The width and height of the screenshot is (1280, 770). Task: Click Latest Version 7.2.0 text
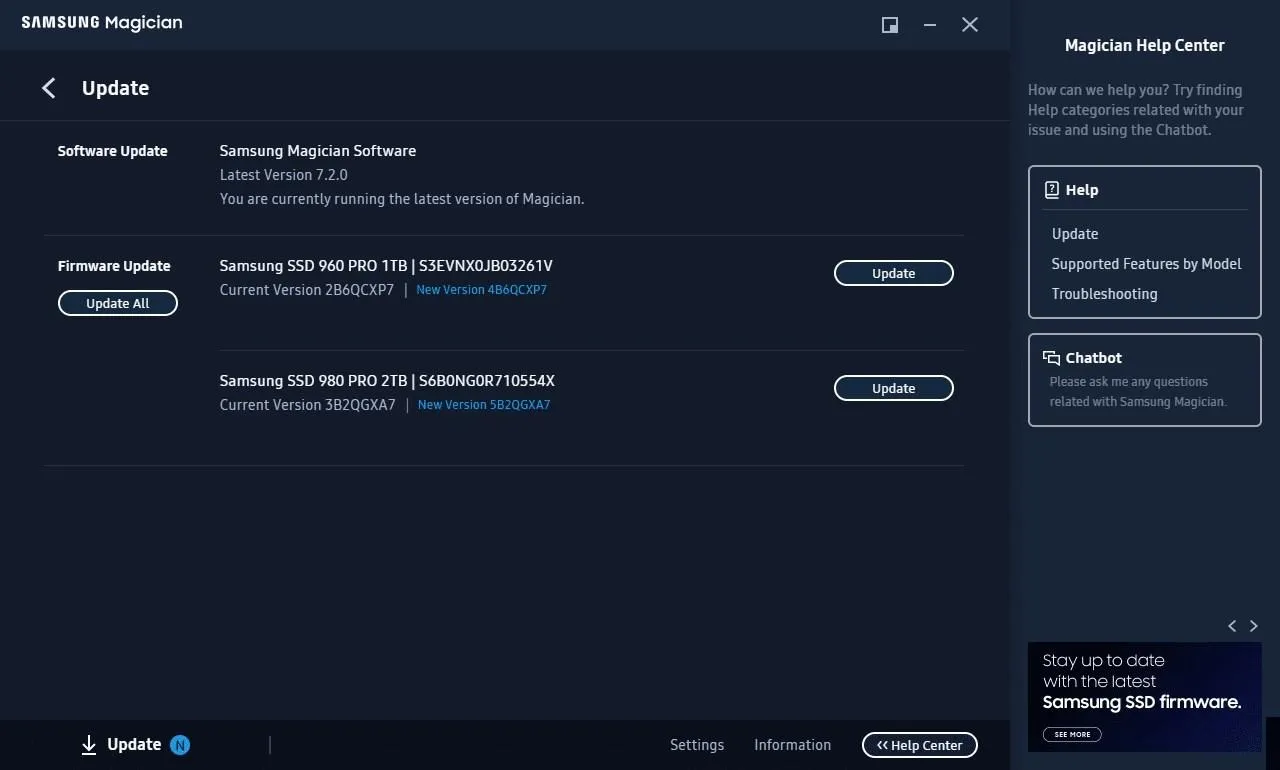coord(284,175)
